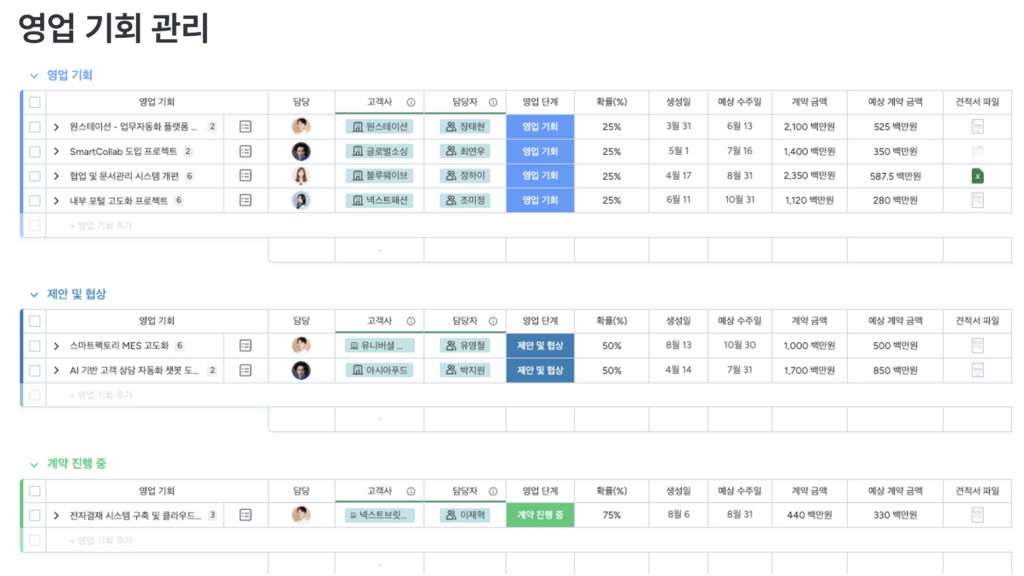Image resolution: width=1024 pixels, height=576 pixels.
Task: Expand subitems of 스마트팩토리 MES 고도화
Action: [x=56, y=345]
